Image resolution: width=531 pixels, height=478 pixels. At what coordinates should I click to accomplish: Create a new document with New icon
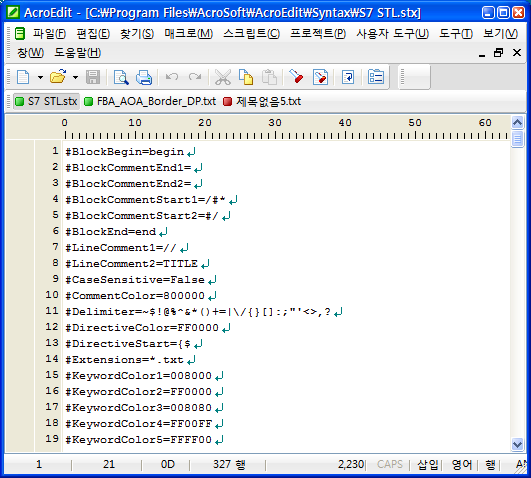(x=23, y=77)
